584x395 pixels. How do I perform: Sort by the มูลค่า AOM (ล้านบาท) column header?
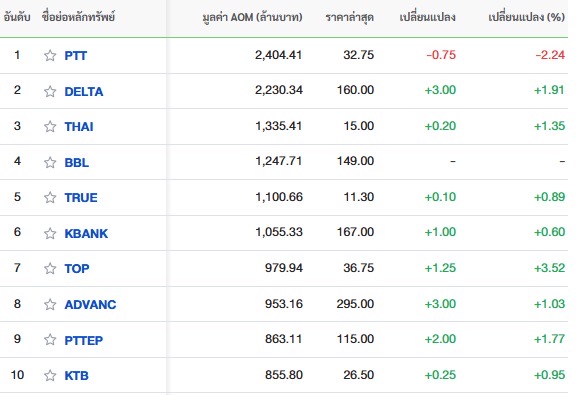coord(253,17)
